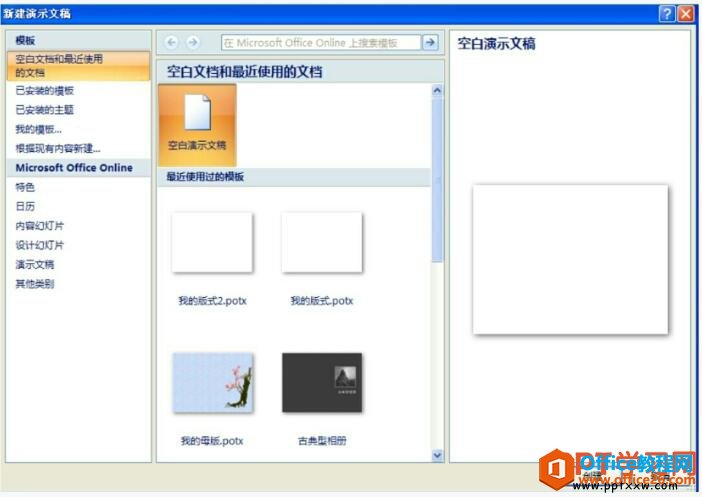The image size is (702, 497).
Task: Click the scroll down arrow of template list
Action: (x=437, y=455)
